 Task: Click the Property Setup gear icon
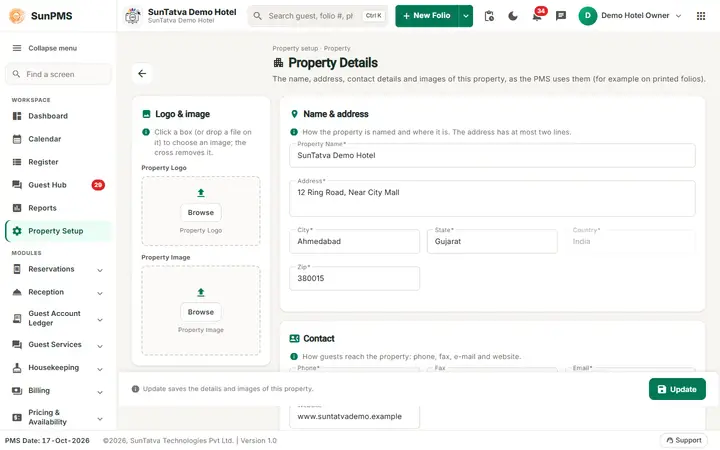(x=17, y=231)
